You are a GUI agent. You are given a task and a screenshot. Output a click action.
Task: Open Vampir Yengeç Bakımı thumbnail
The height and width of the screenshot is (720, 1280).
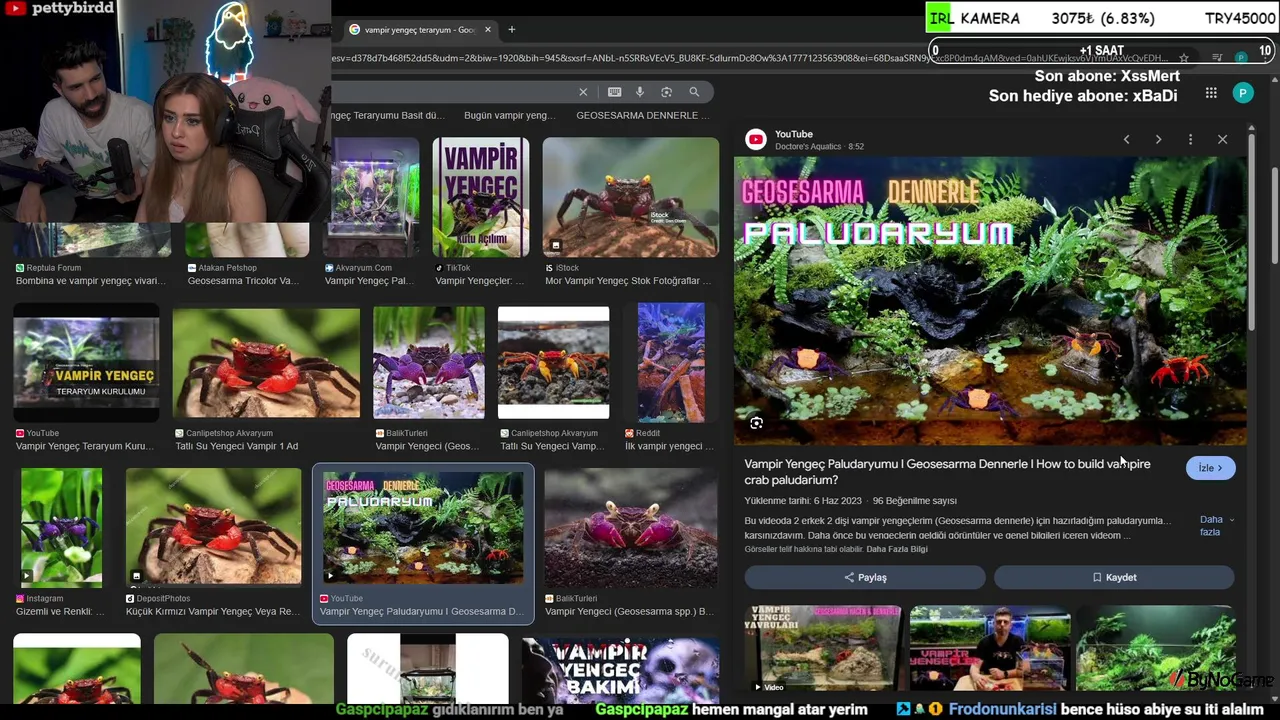[x=620, y=670]
